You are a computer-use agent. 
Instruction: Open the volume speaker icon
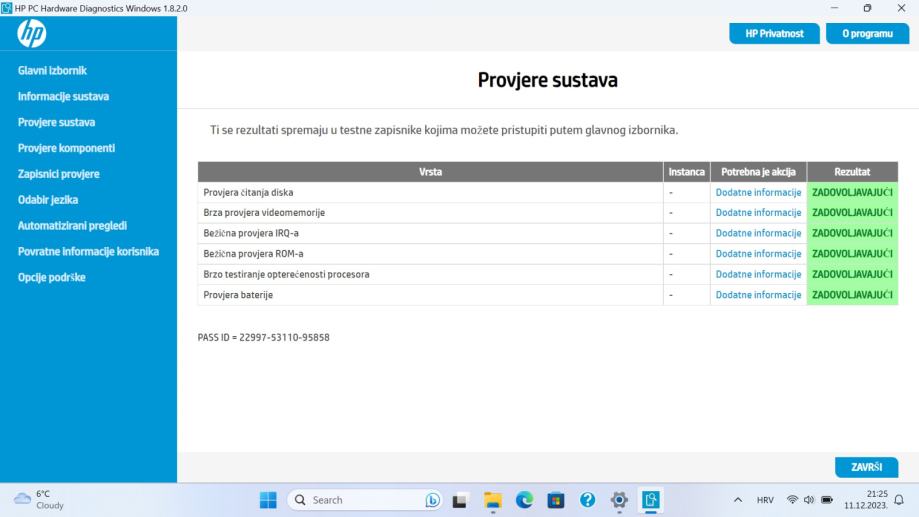809,500
